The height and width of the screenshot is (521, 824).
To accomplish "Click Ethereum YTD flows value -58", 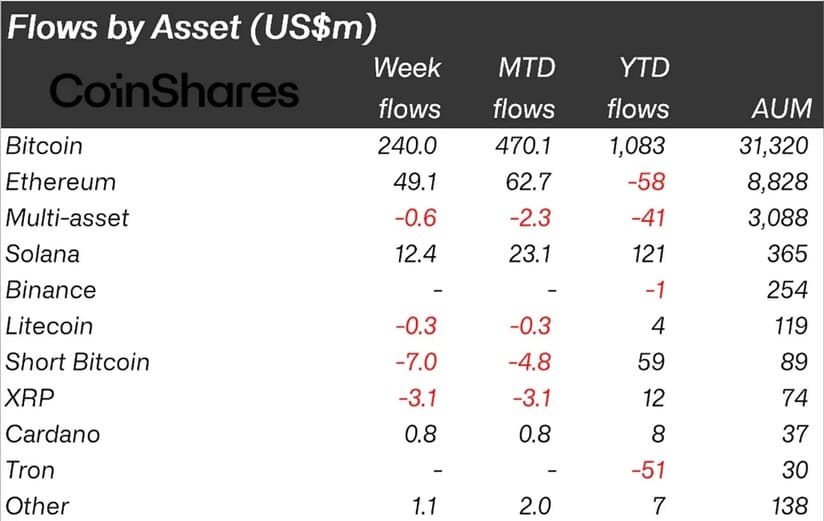I will click(646, 182).
